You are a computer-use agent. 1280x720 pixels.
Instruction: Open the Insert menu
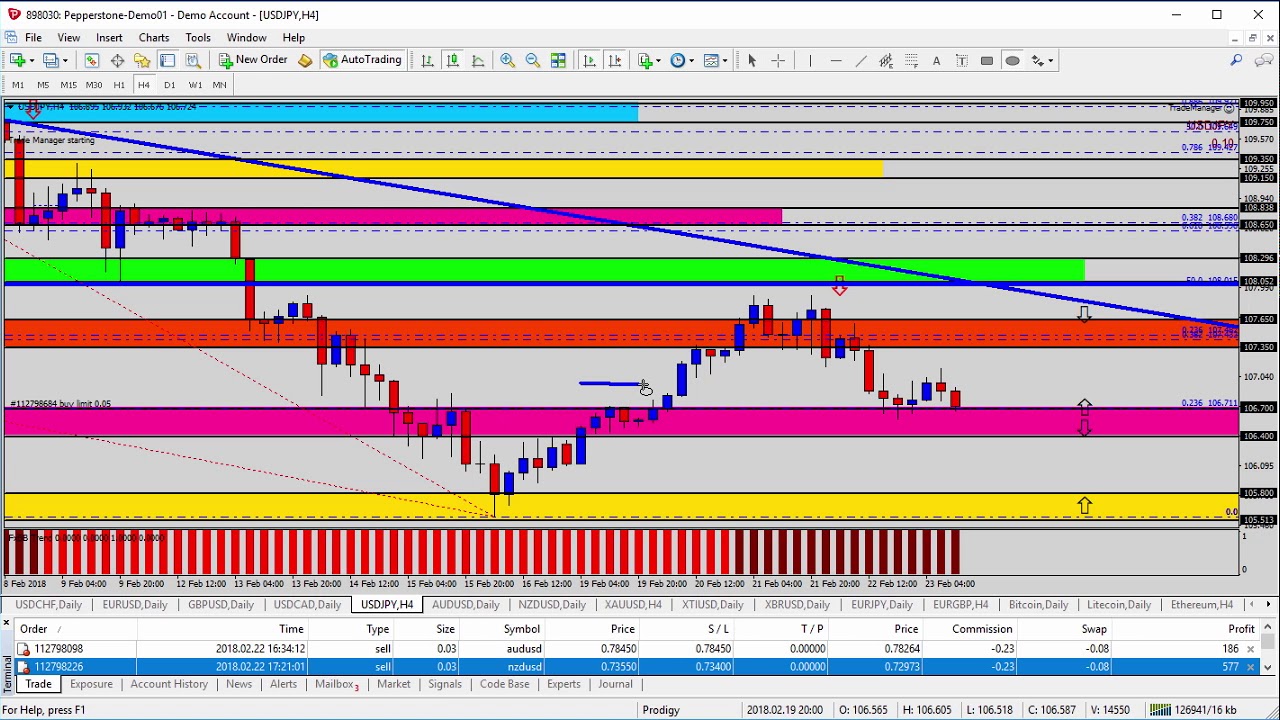click(109, 37)
